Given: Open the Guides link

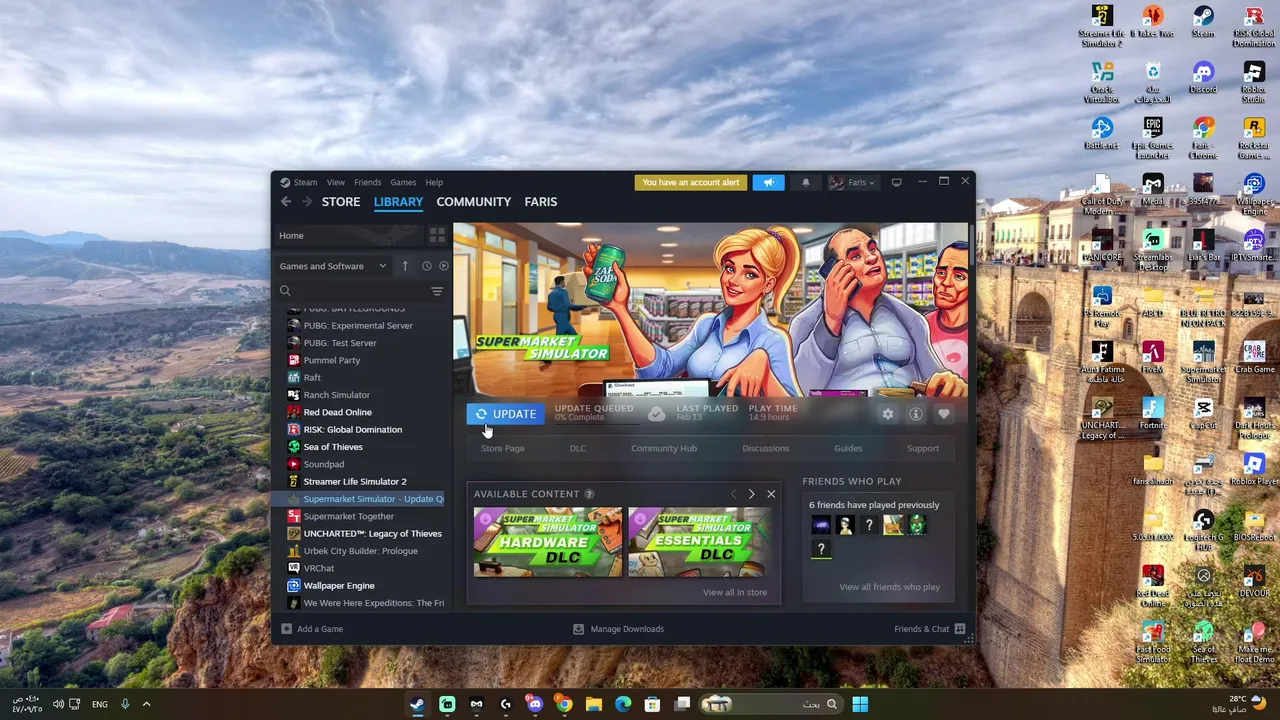Looking at the screenshot, I should tap(848, 448).
